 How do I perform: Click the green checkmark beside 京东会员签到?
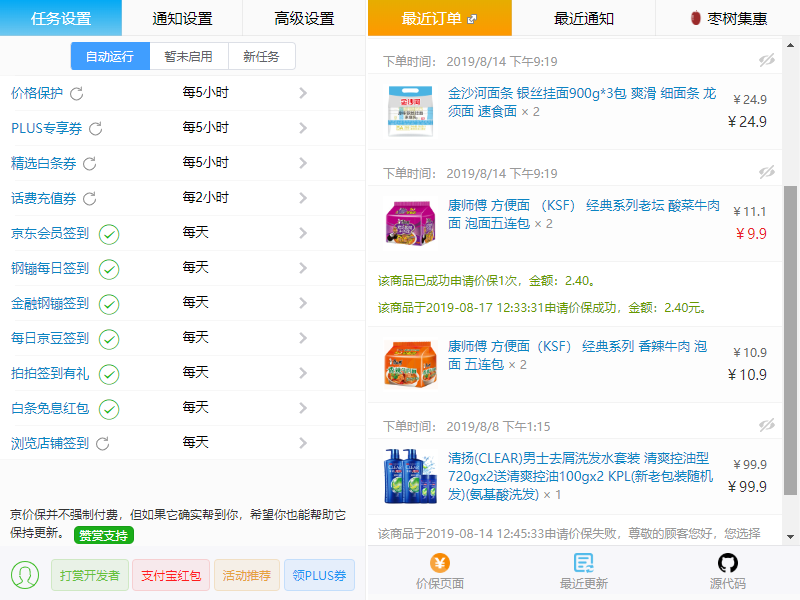click(109, 234)
